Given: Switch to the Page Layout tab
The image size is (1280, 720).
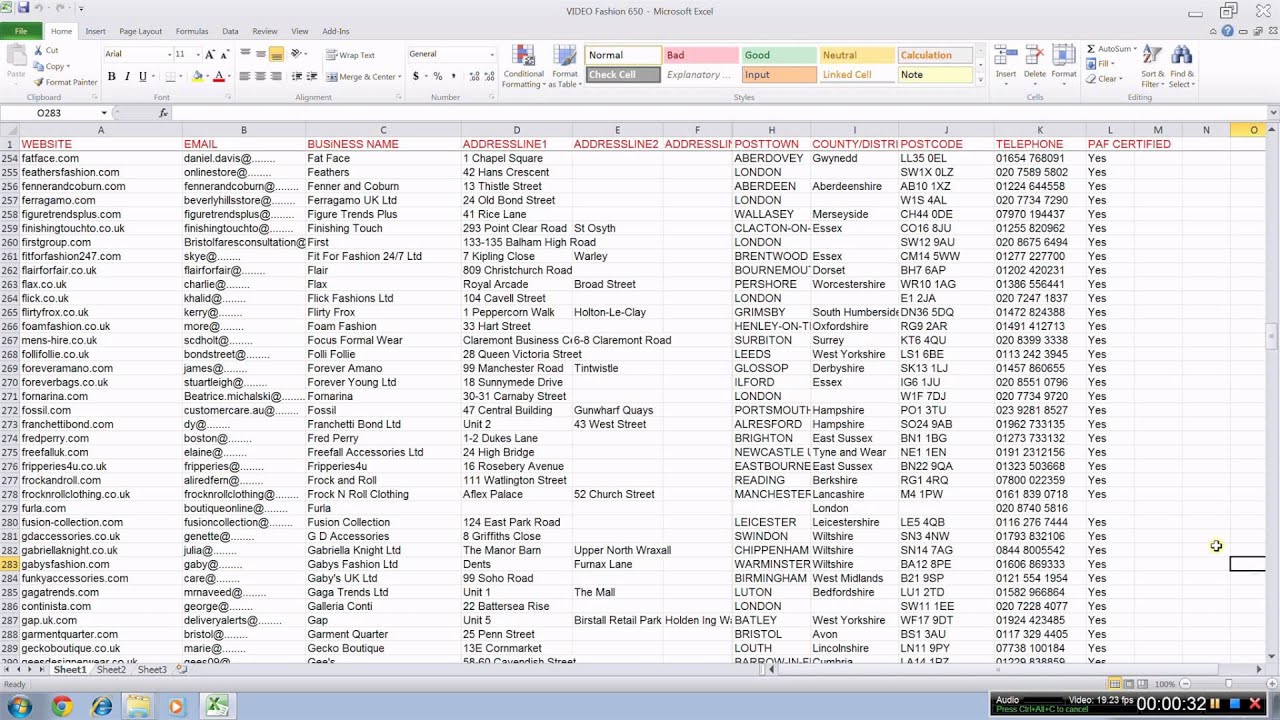Looking at the screenshot, I should pos(140,31).
